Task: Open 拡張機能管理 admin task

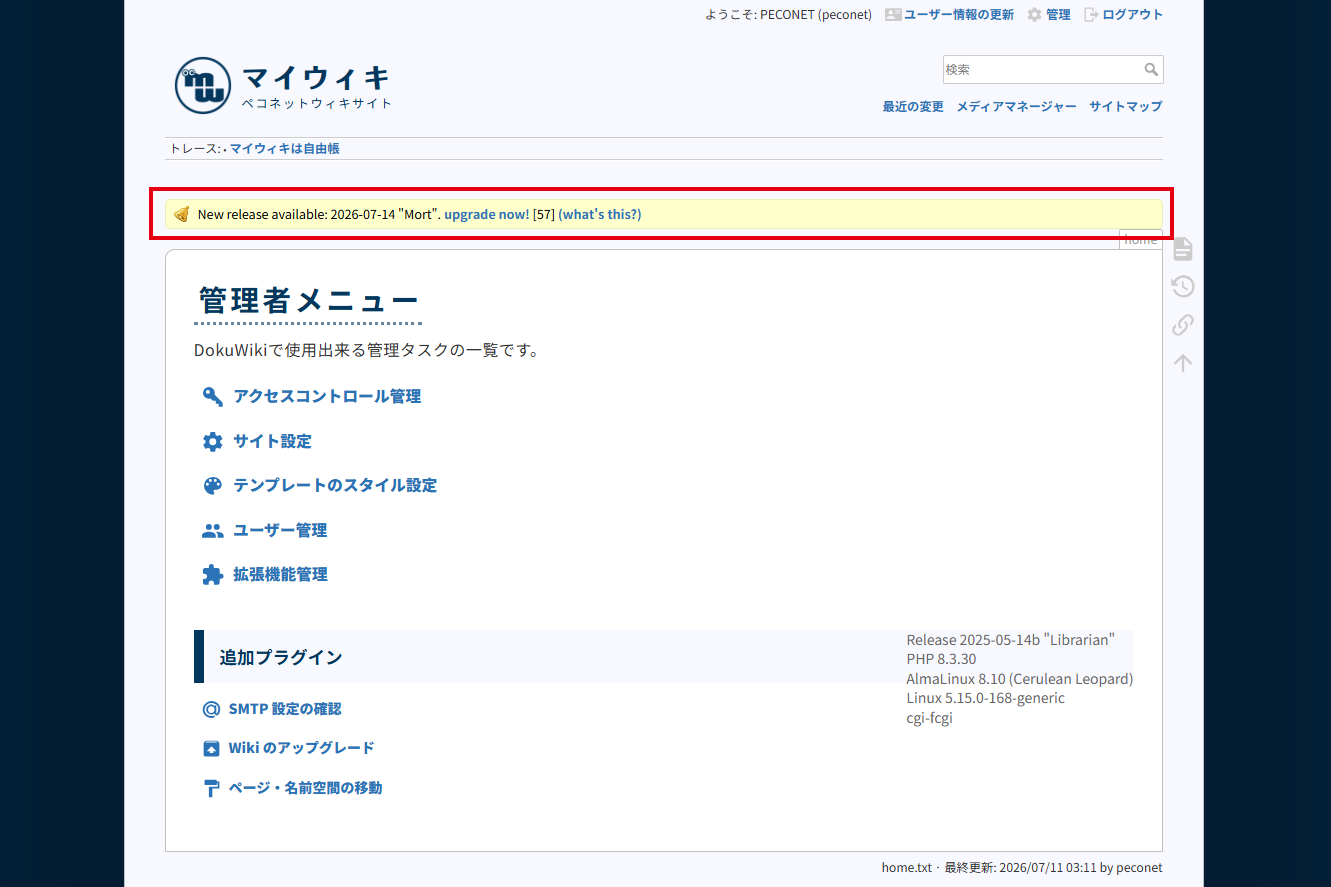Action: (280, 575)
